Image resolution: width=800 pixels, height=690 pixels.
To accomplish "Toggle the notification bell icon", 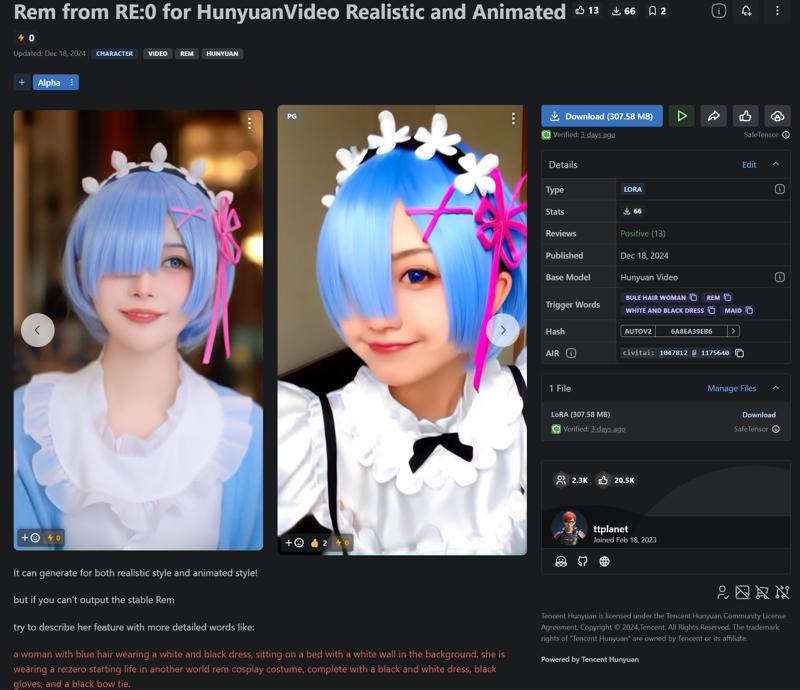I will (x=746, y=11).
